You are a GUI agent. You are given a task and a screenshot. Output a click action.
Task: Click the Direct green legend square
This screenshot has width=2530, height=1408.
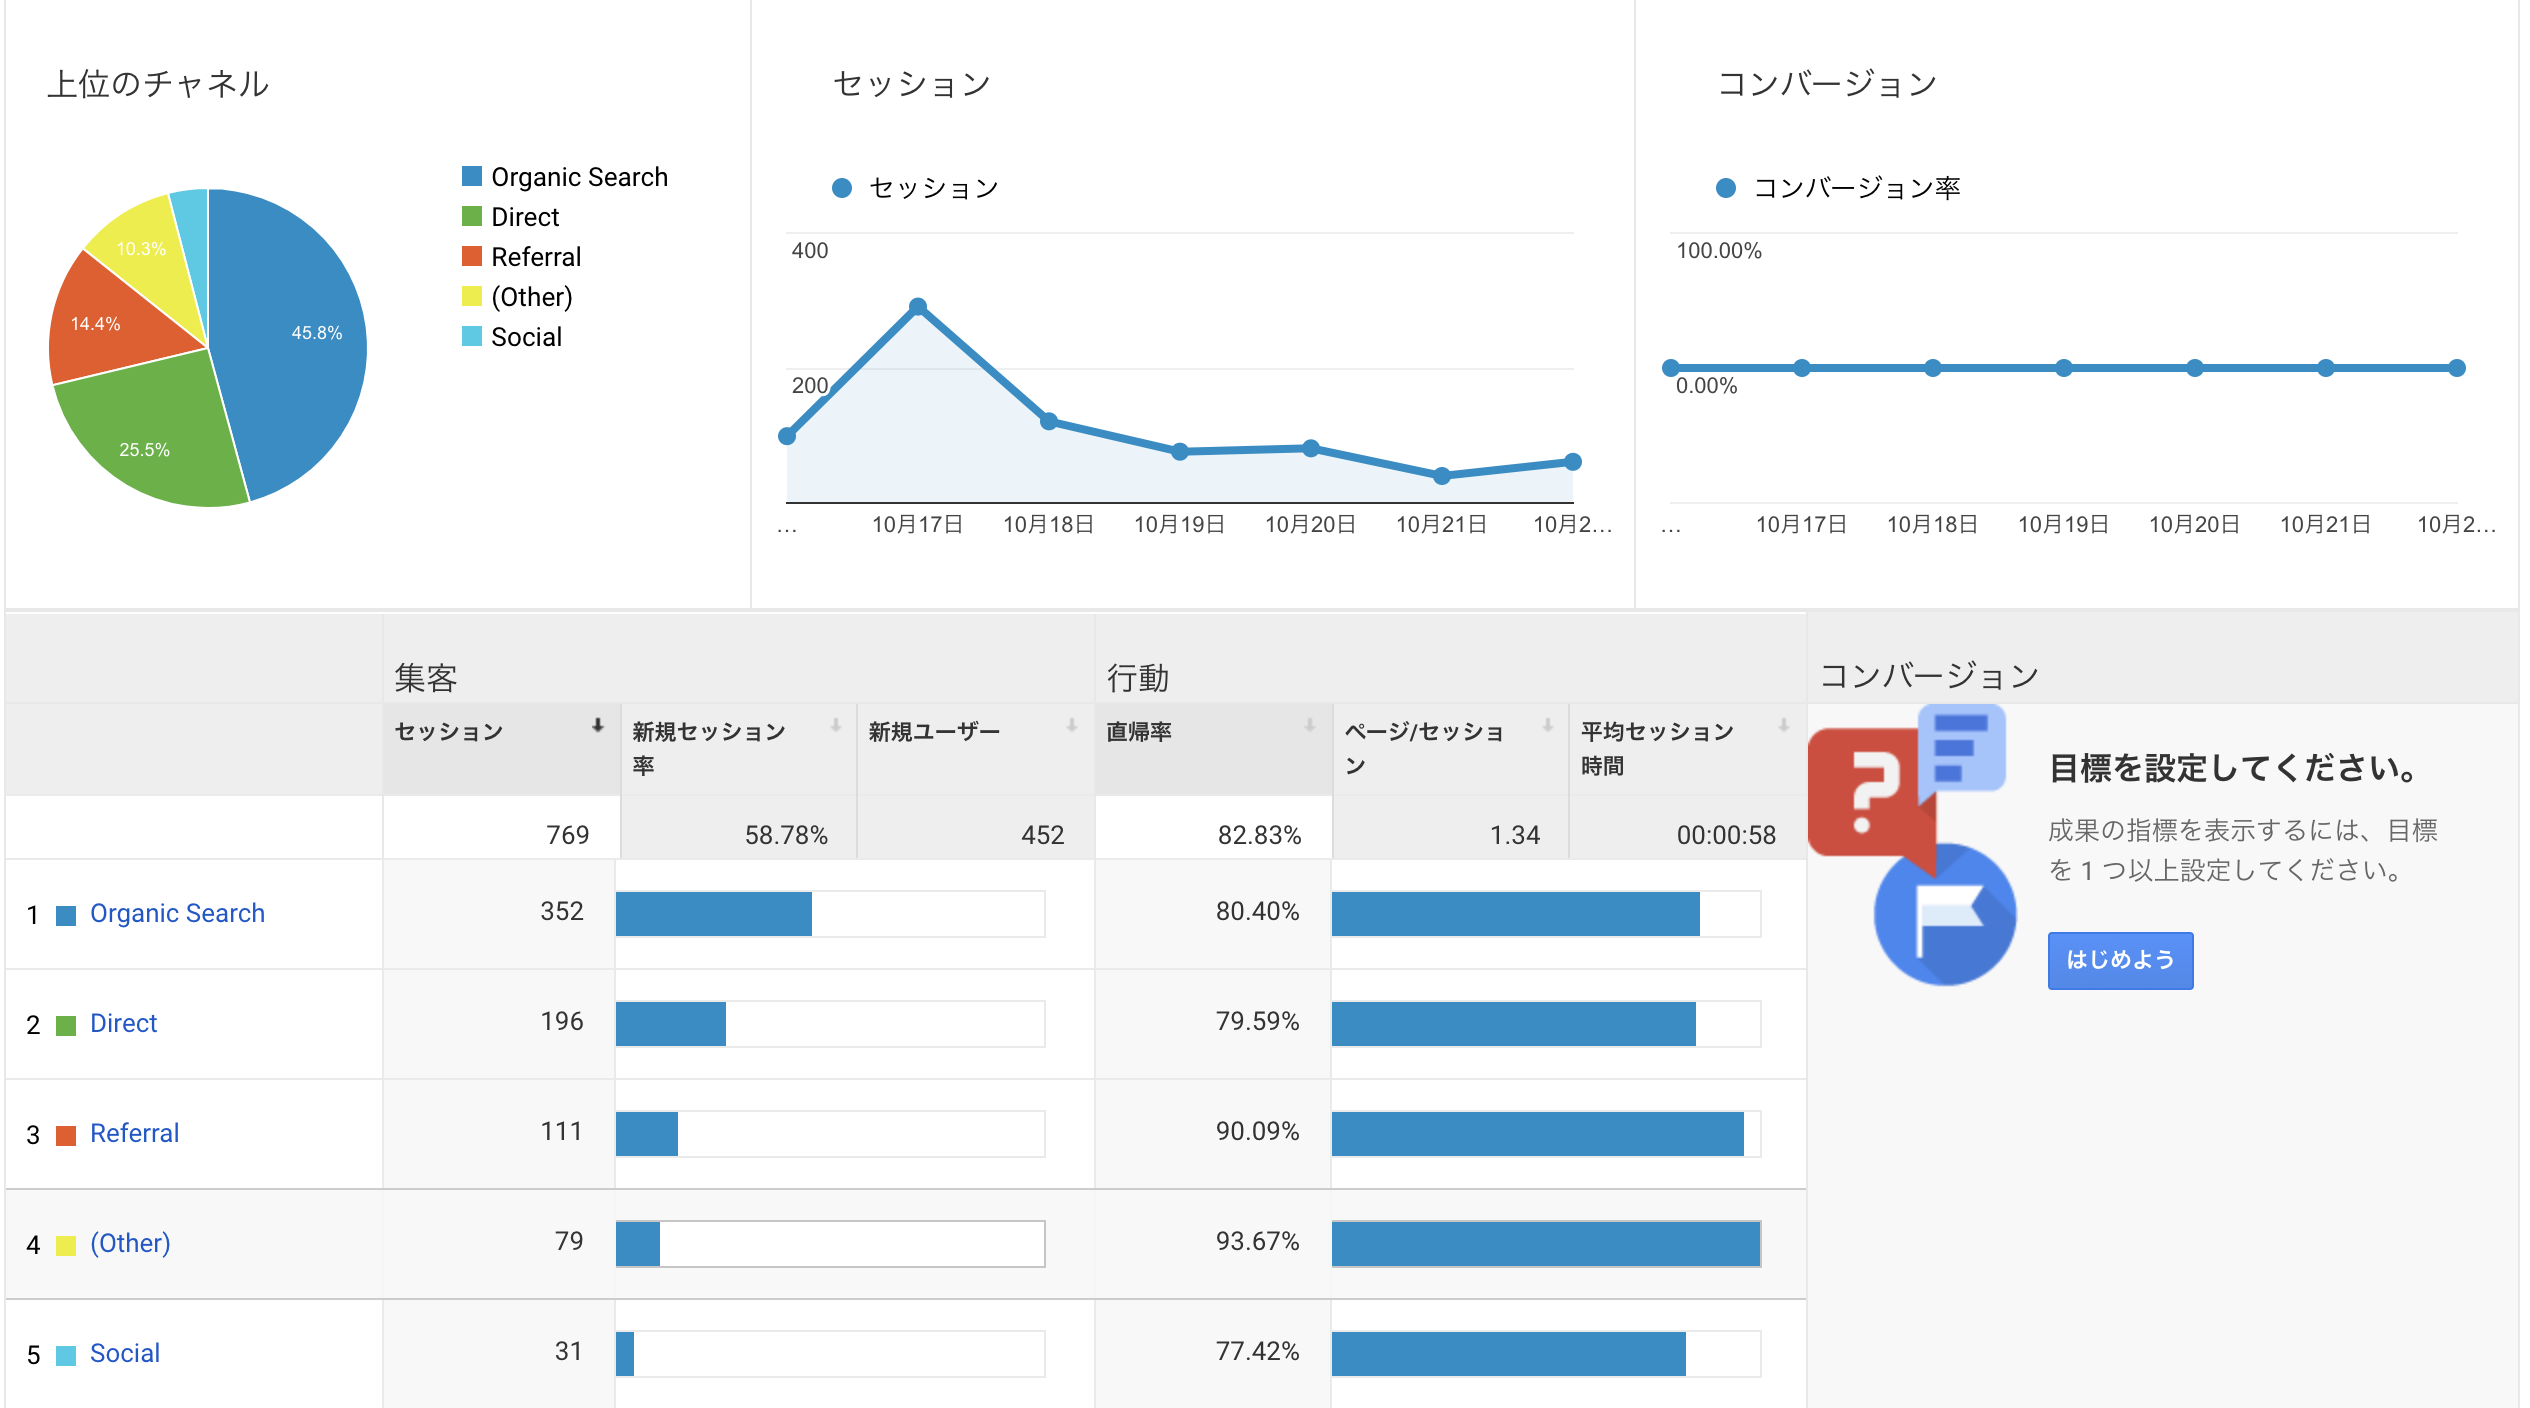pyautogui.click(x=472, y=216)
